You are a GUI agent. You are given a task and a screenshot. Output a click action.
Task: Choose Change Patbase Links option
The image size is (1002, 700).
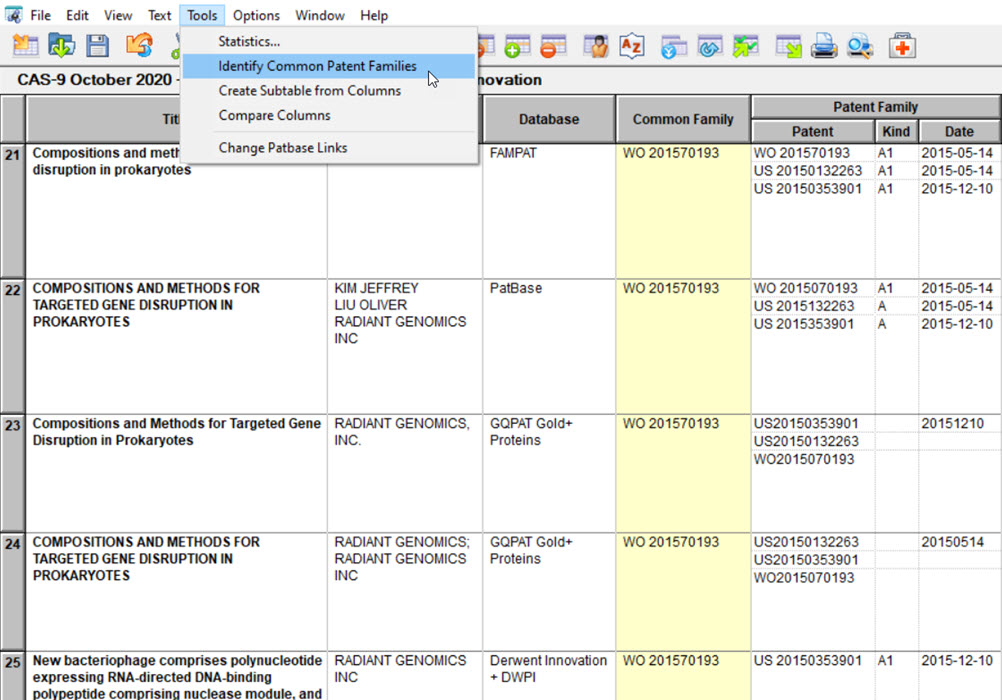tap(283, 147)
